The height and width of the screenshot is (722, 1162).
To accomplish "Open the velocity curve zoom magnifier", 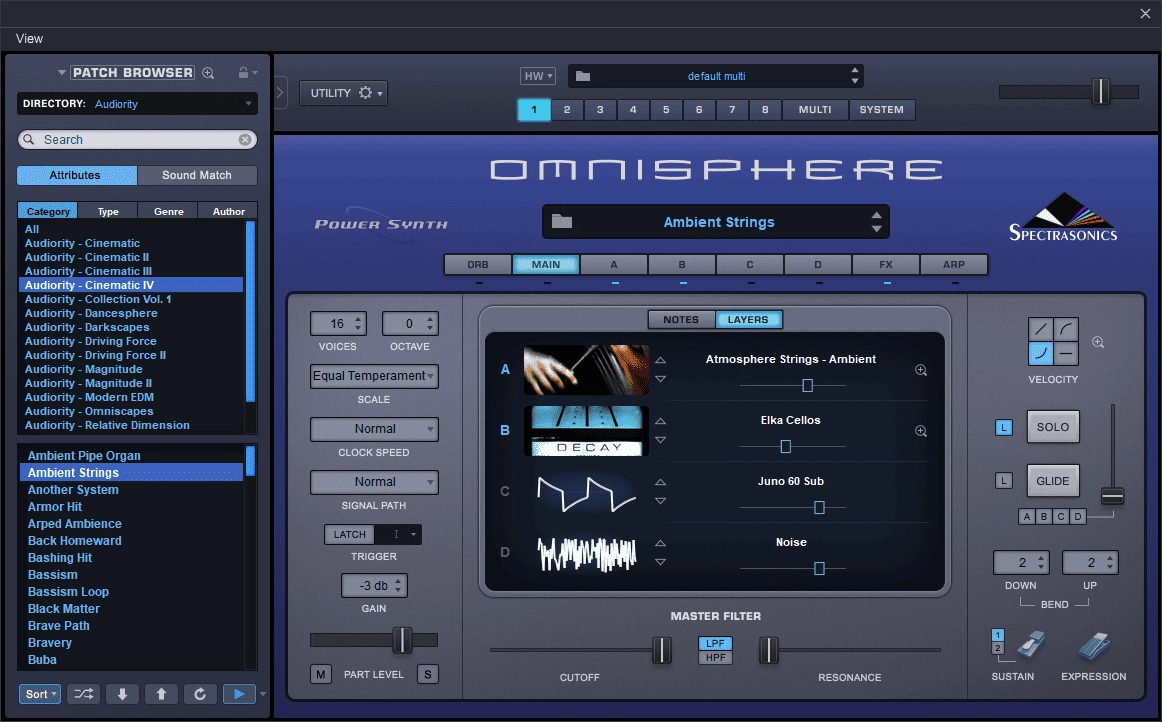I will 1098,342.
